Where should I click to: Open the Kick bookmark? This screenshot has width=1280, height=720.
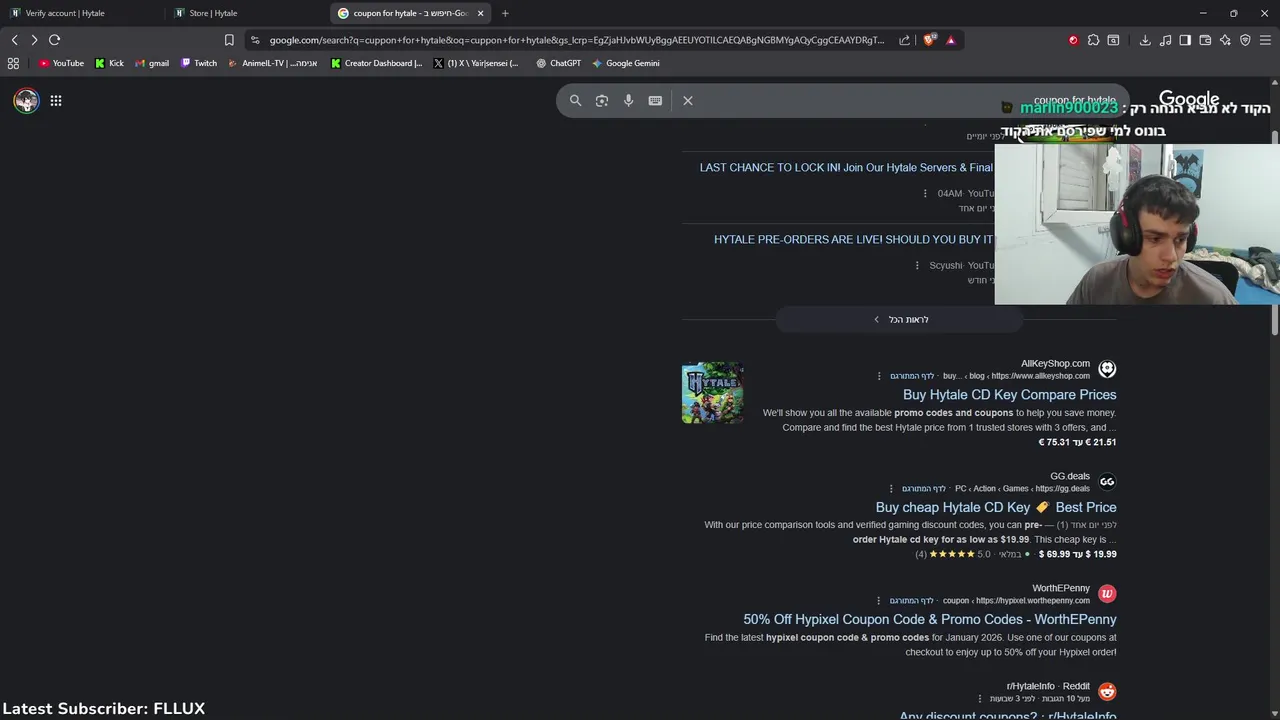[x=109, y=63]
